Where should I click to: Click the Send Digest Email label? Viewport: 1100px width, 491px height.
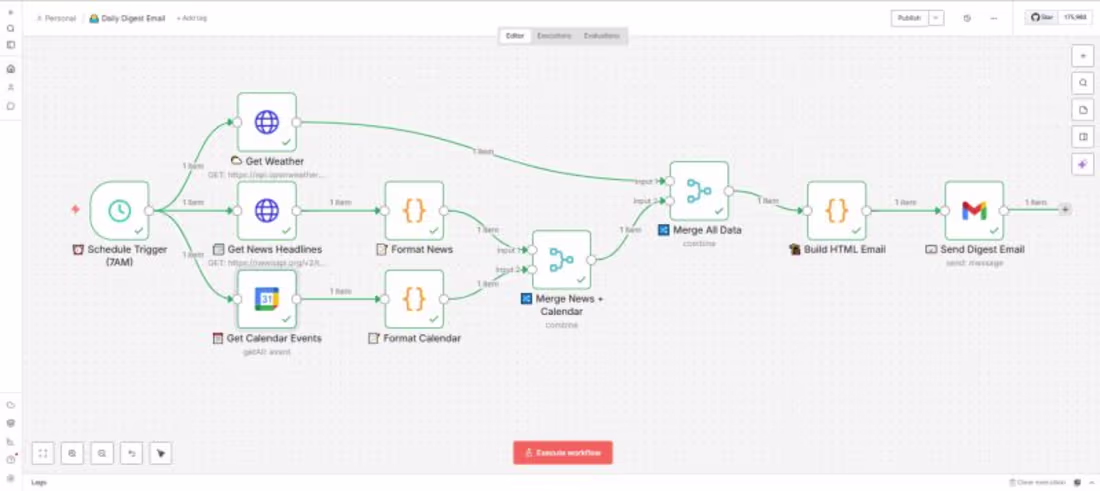point(975,250)
